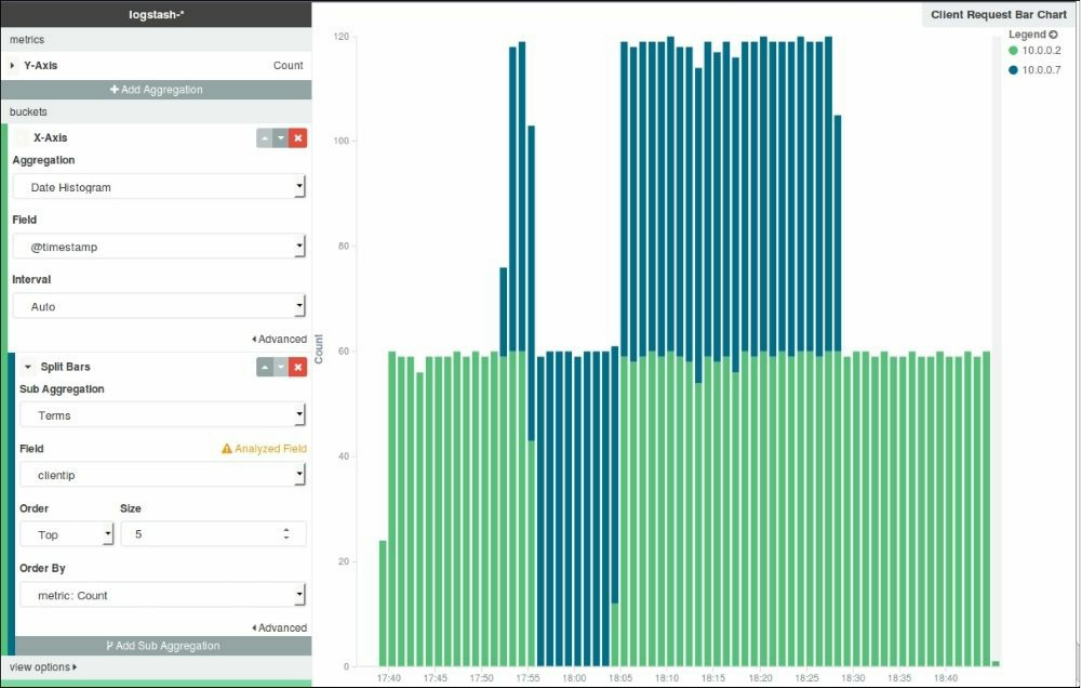Click the Add Aggregation button
The width and height of the screenshot is (1081, 688).
pyautogui.click(x=156, y=90)
